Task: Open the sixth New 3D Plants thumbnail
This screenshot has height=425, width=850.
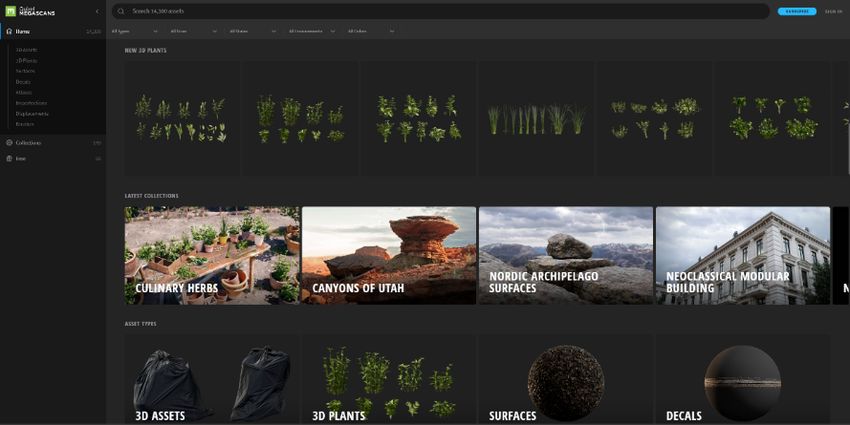Action: (772, 118)
